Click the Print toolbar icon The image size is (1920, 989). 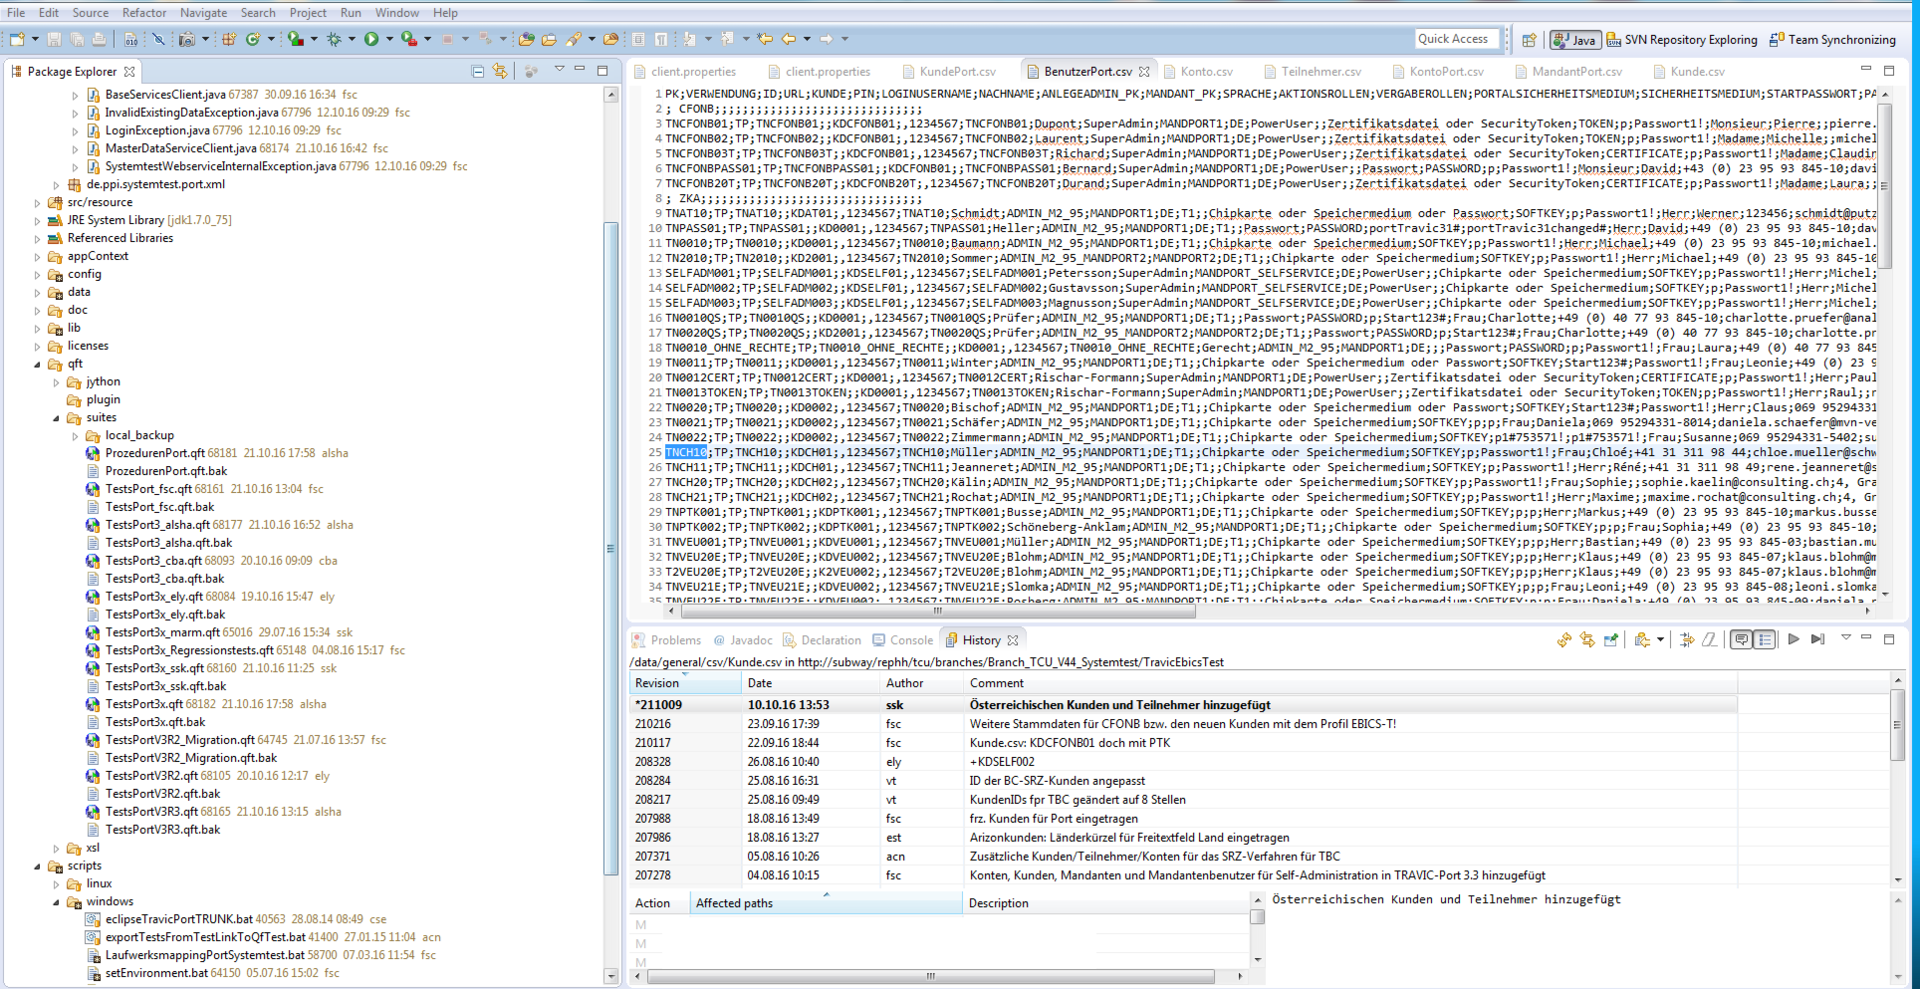coord(99,39)
